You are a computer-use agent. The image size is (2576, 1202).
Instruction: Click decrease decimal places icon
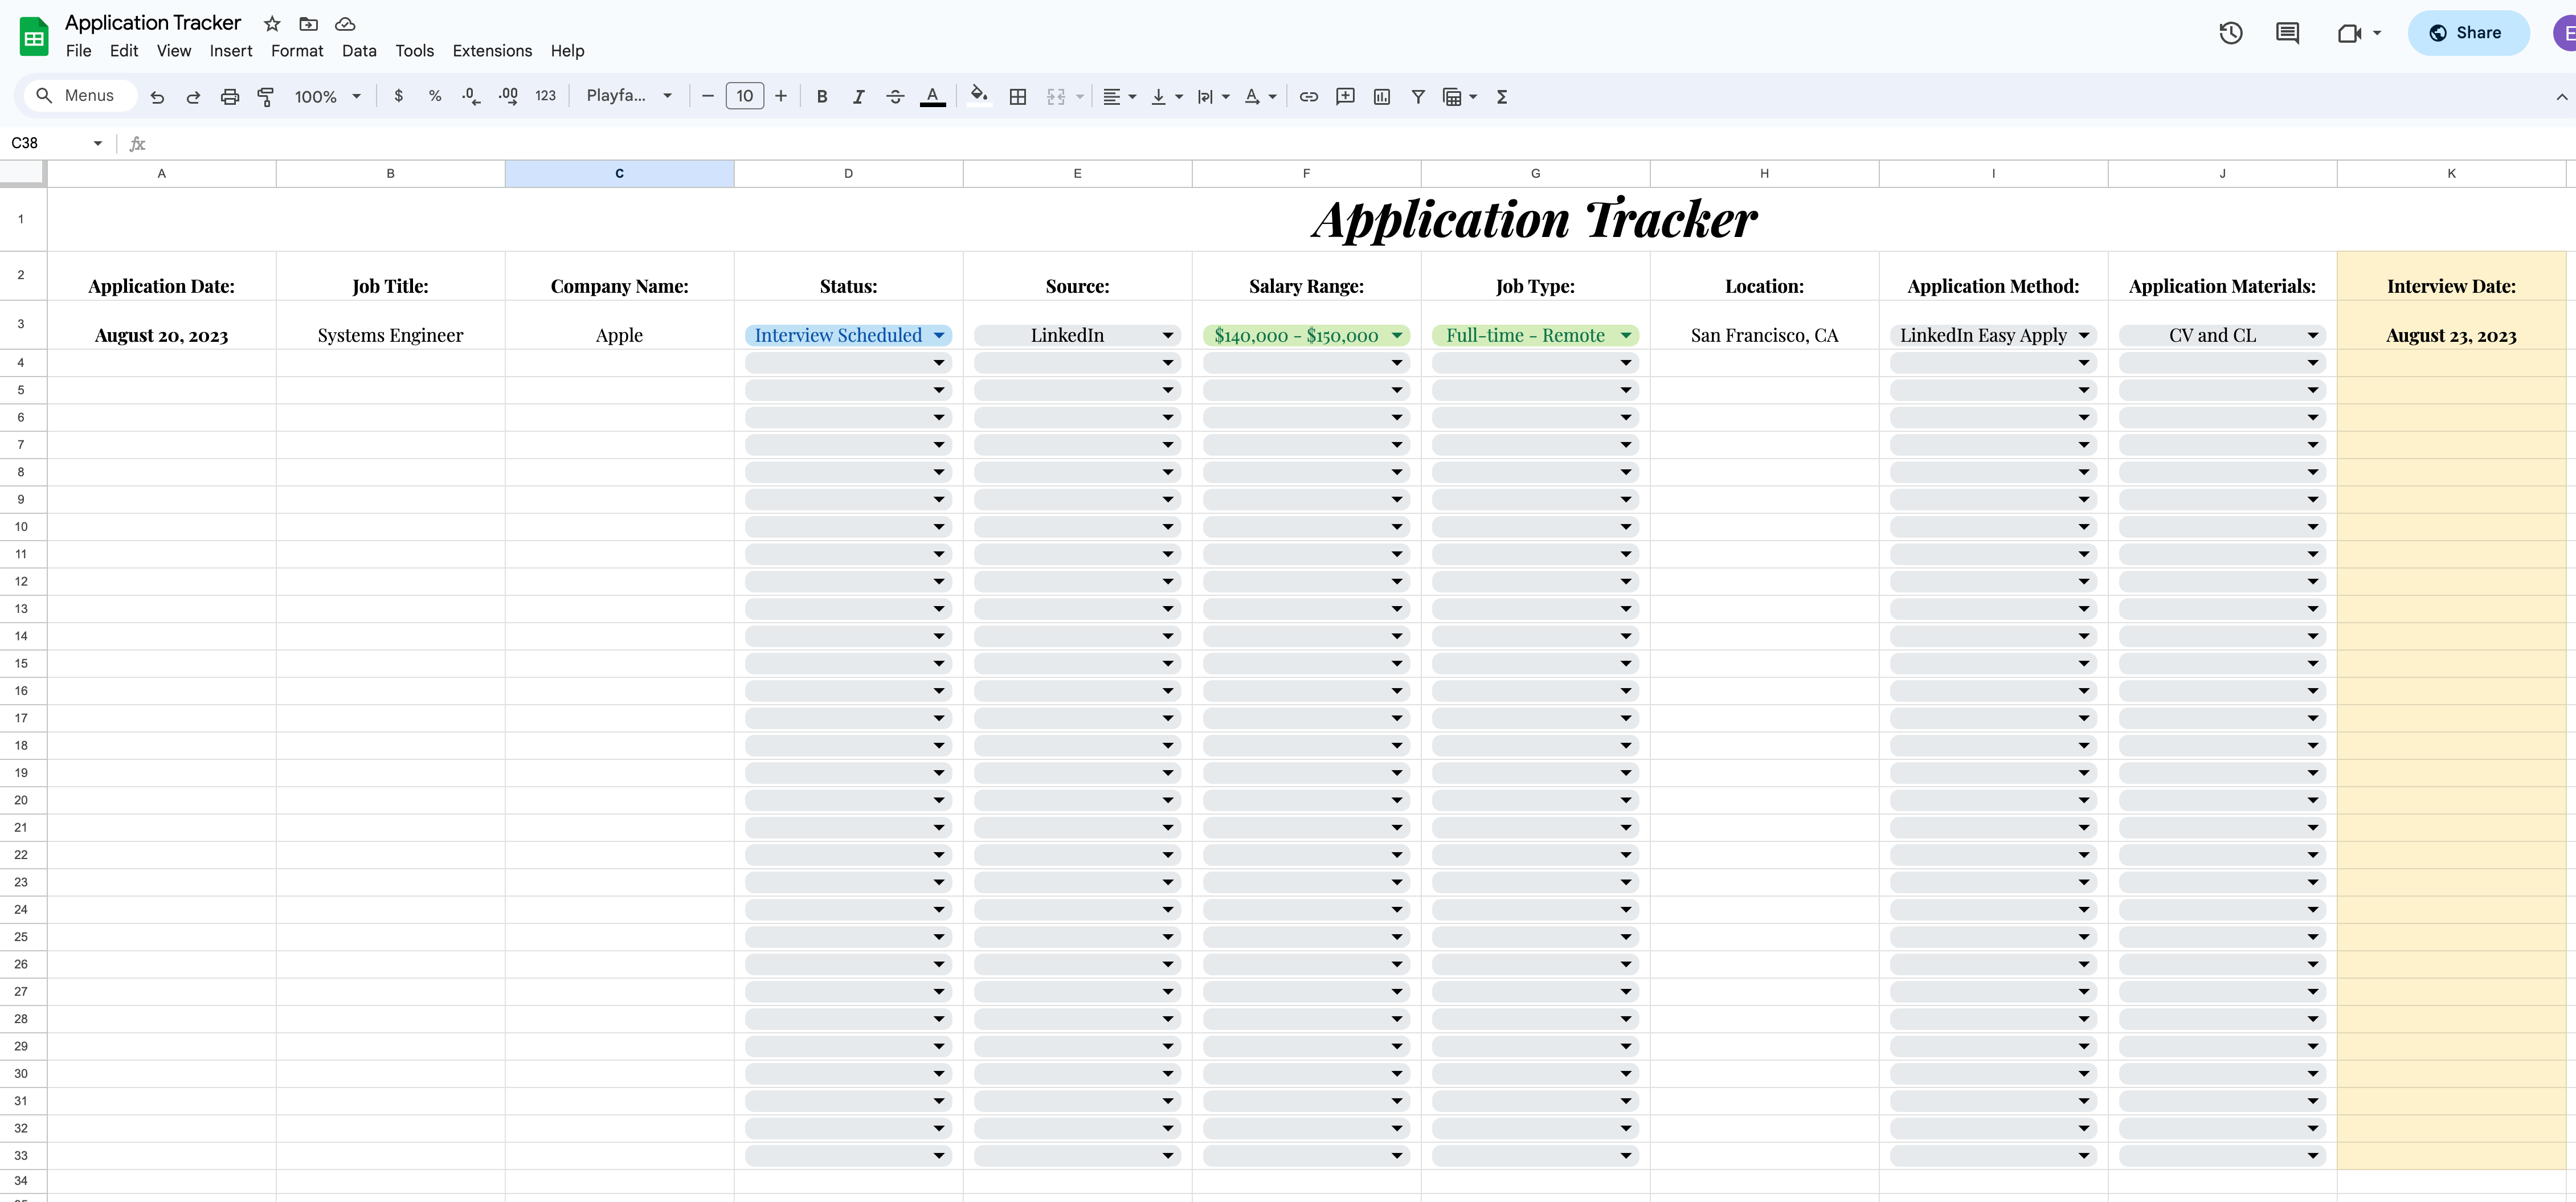click(x=471, y=96)
